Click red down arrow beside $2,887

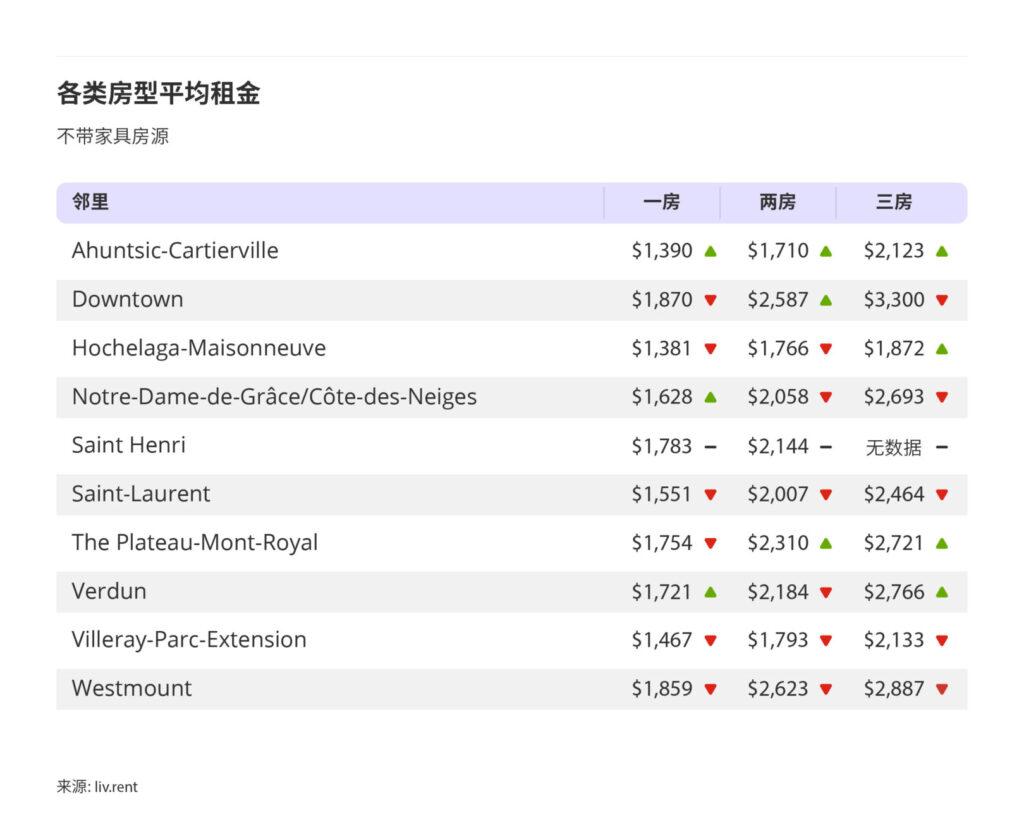[942, 689]
